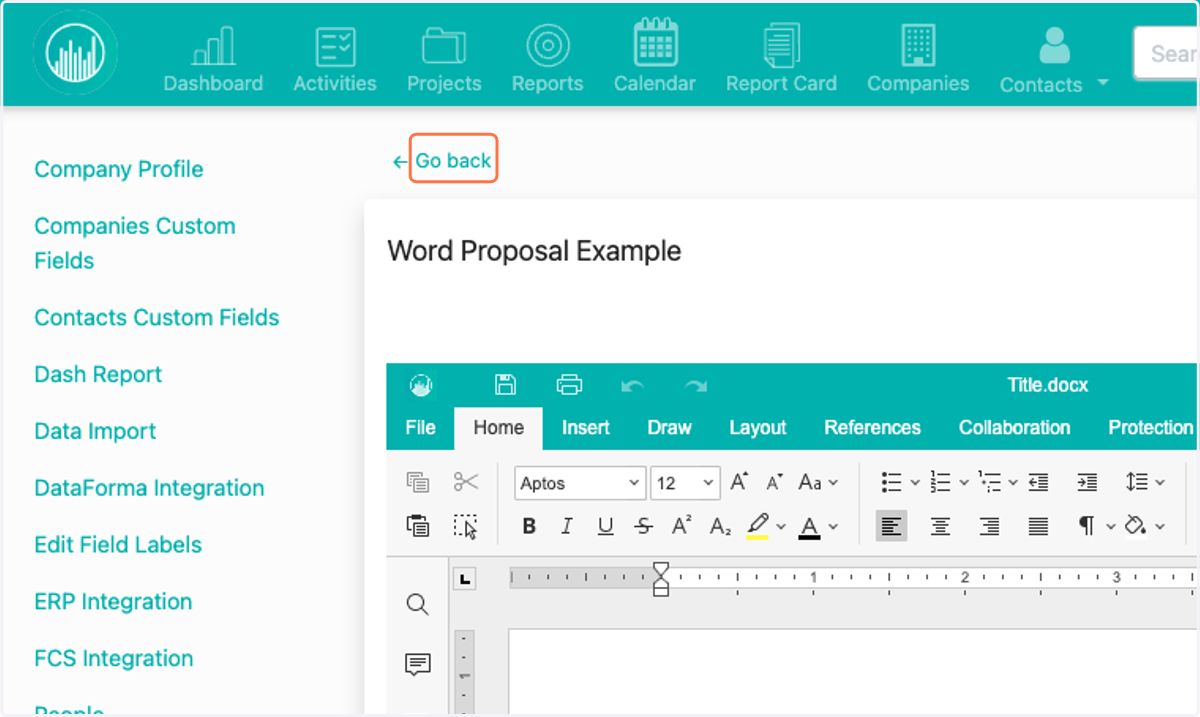This screenshot has height=717, width=1200.
Task: Redo the last editor action
Action: pyautogui.click(x=695, y=385)
